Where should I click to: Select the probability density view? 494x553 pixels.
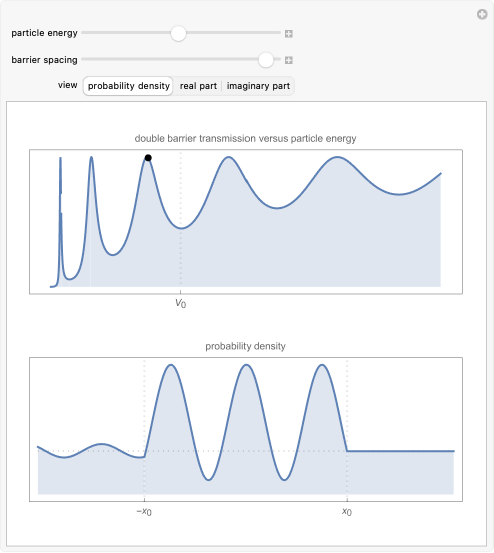(x=128, y=86)
